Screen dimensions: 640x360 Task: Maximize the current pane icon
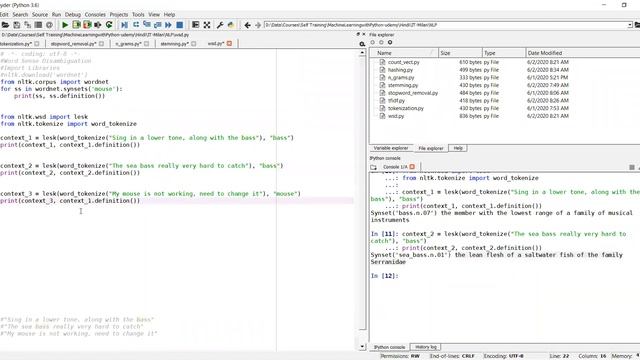click(x=196, y=25)
